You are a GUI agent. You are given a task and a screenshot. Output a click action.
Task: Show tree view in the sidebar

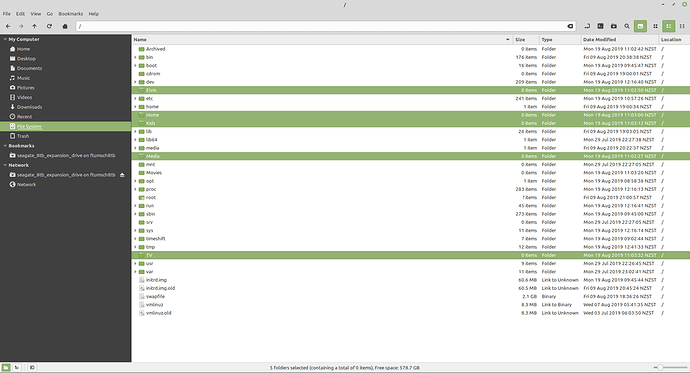(x=16, y=367)
